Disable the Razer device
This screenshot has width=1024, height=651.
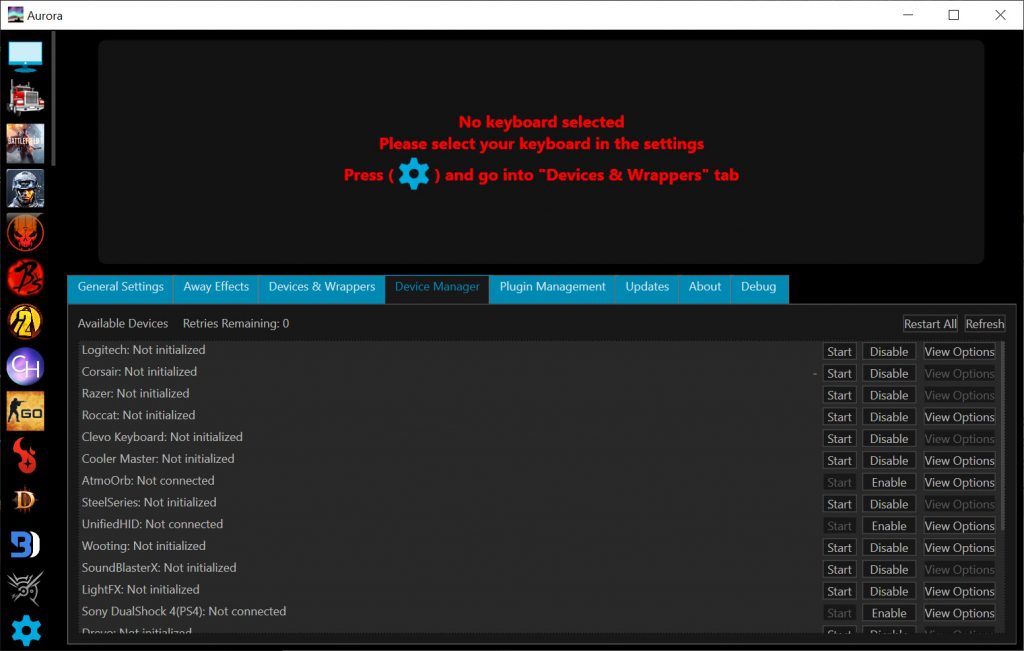[889, 396]
